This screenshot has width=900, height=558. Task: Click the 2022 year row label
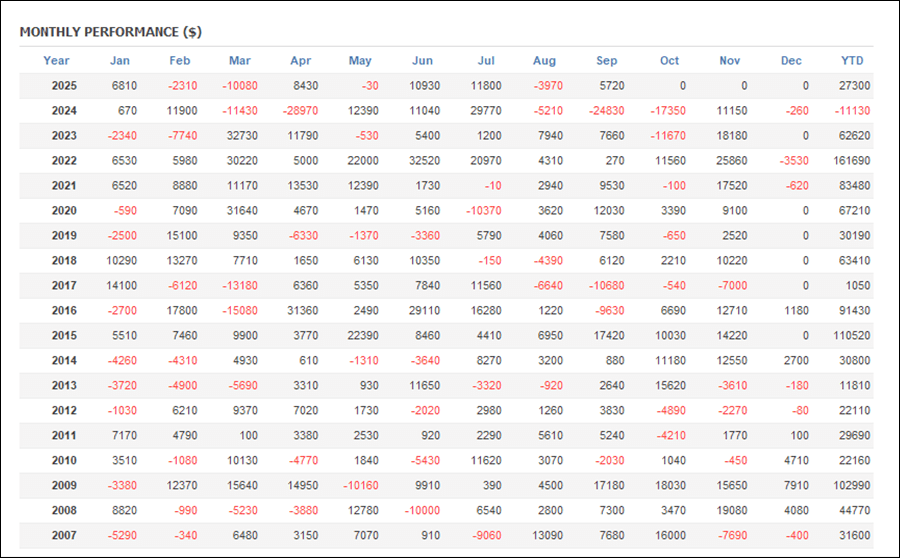click(64, 161)
